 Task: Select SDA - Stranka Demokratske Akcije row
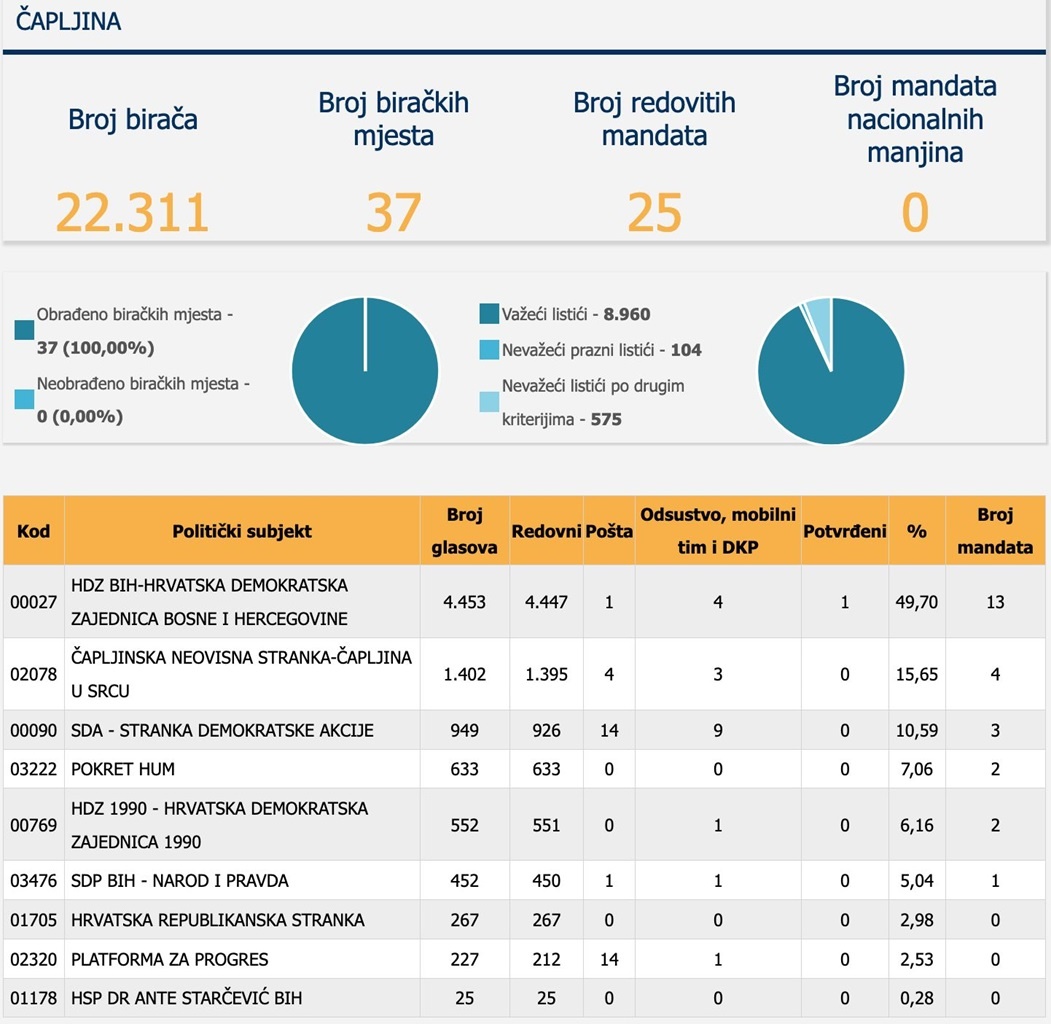pos(222,730)
